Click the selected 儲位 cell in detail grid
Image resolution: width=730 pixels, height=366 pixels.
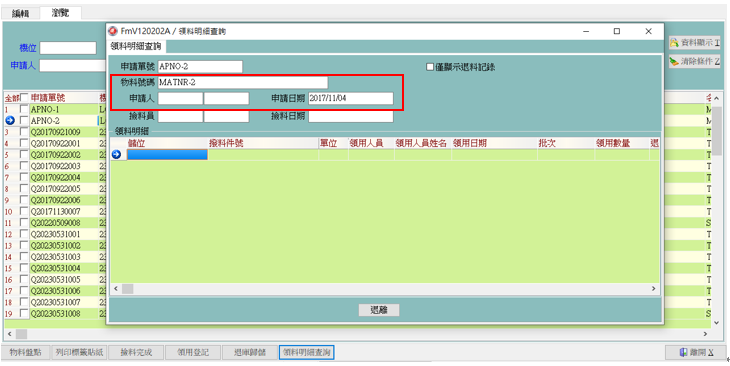pos(167,155)
